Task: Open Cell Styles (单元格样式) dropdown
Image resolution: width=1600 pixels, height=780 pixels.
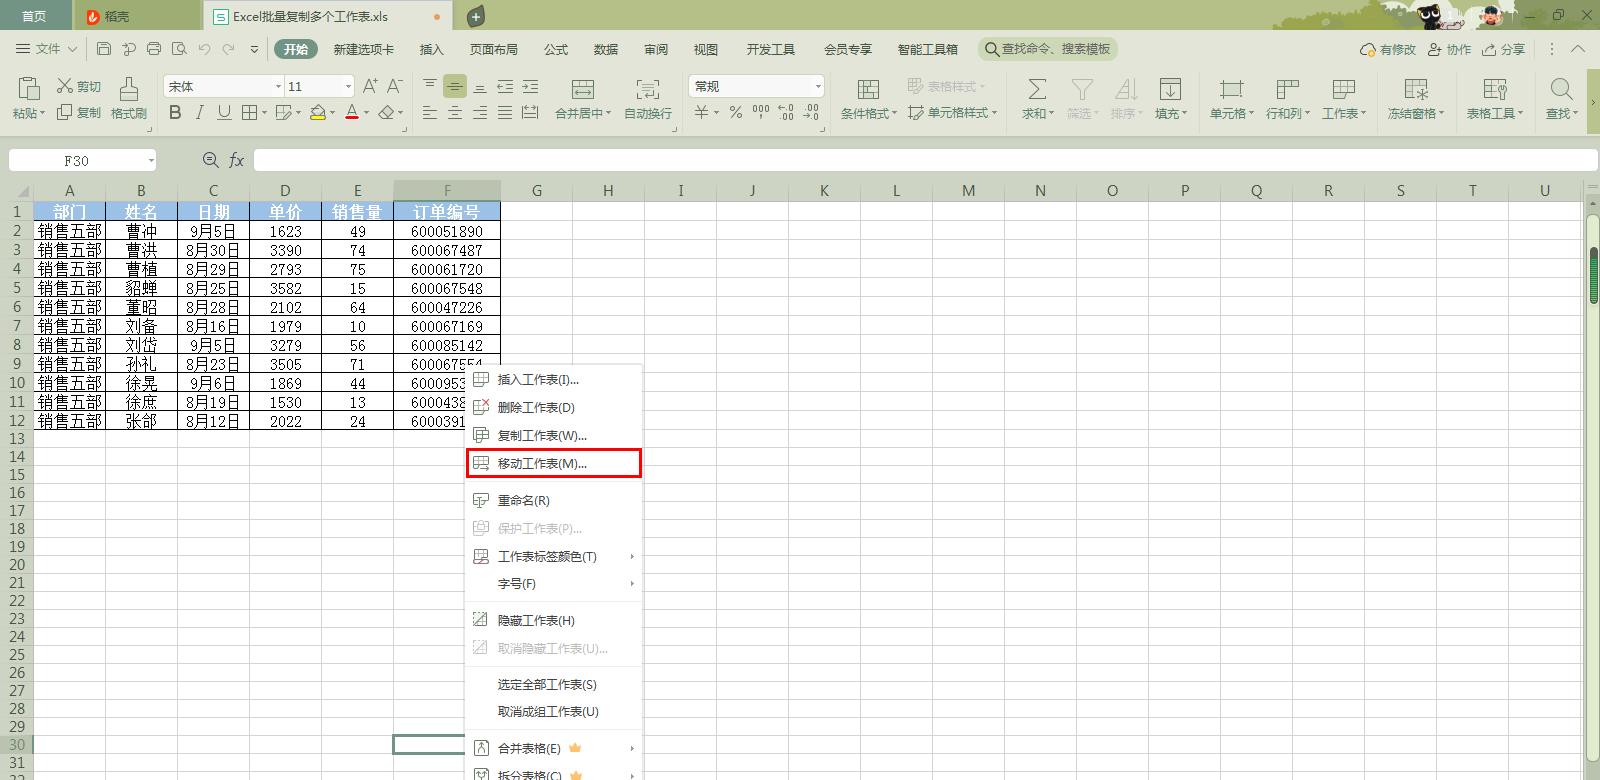Action: tap(953, 113)
